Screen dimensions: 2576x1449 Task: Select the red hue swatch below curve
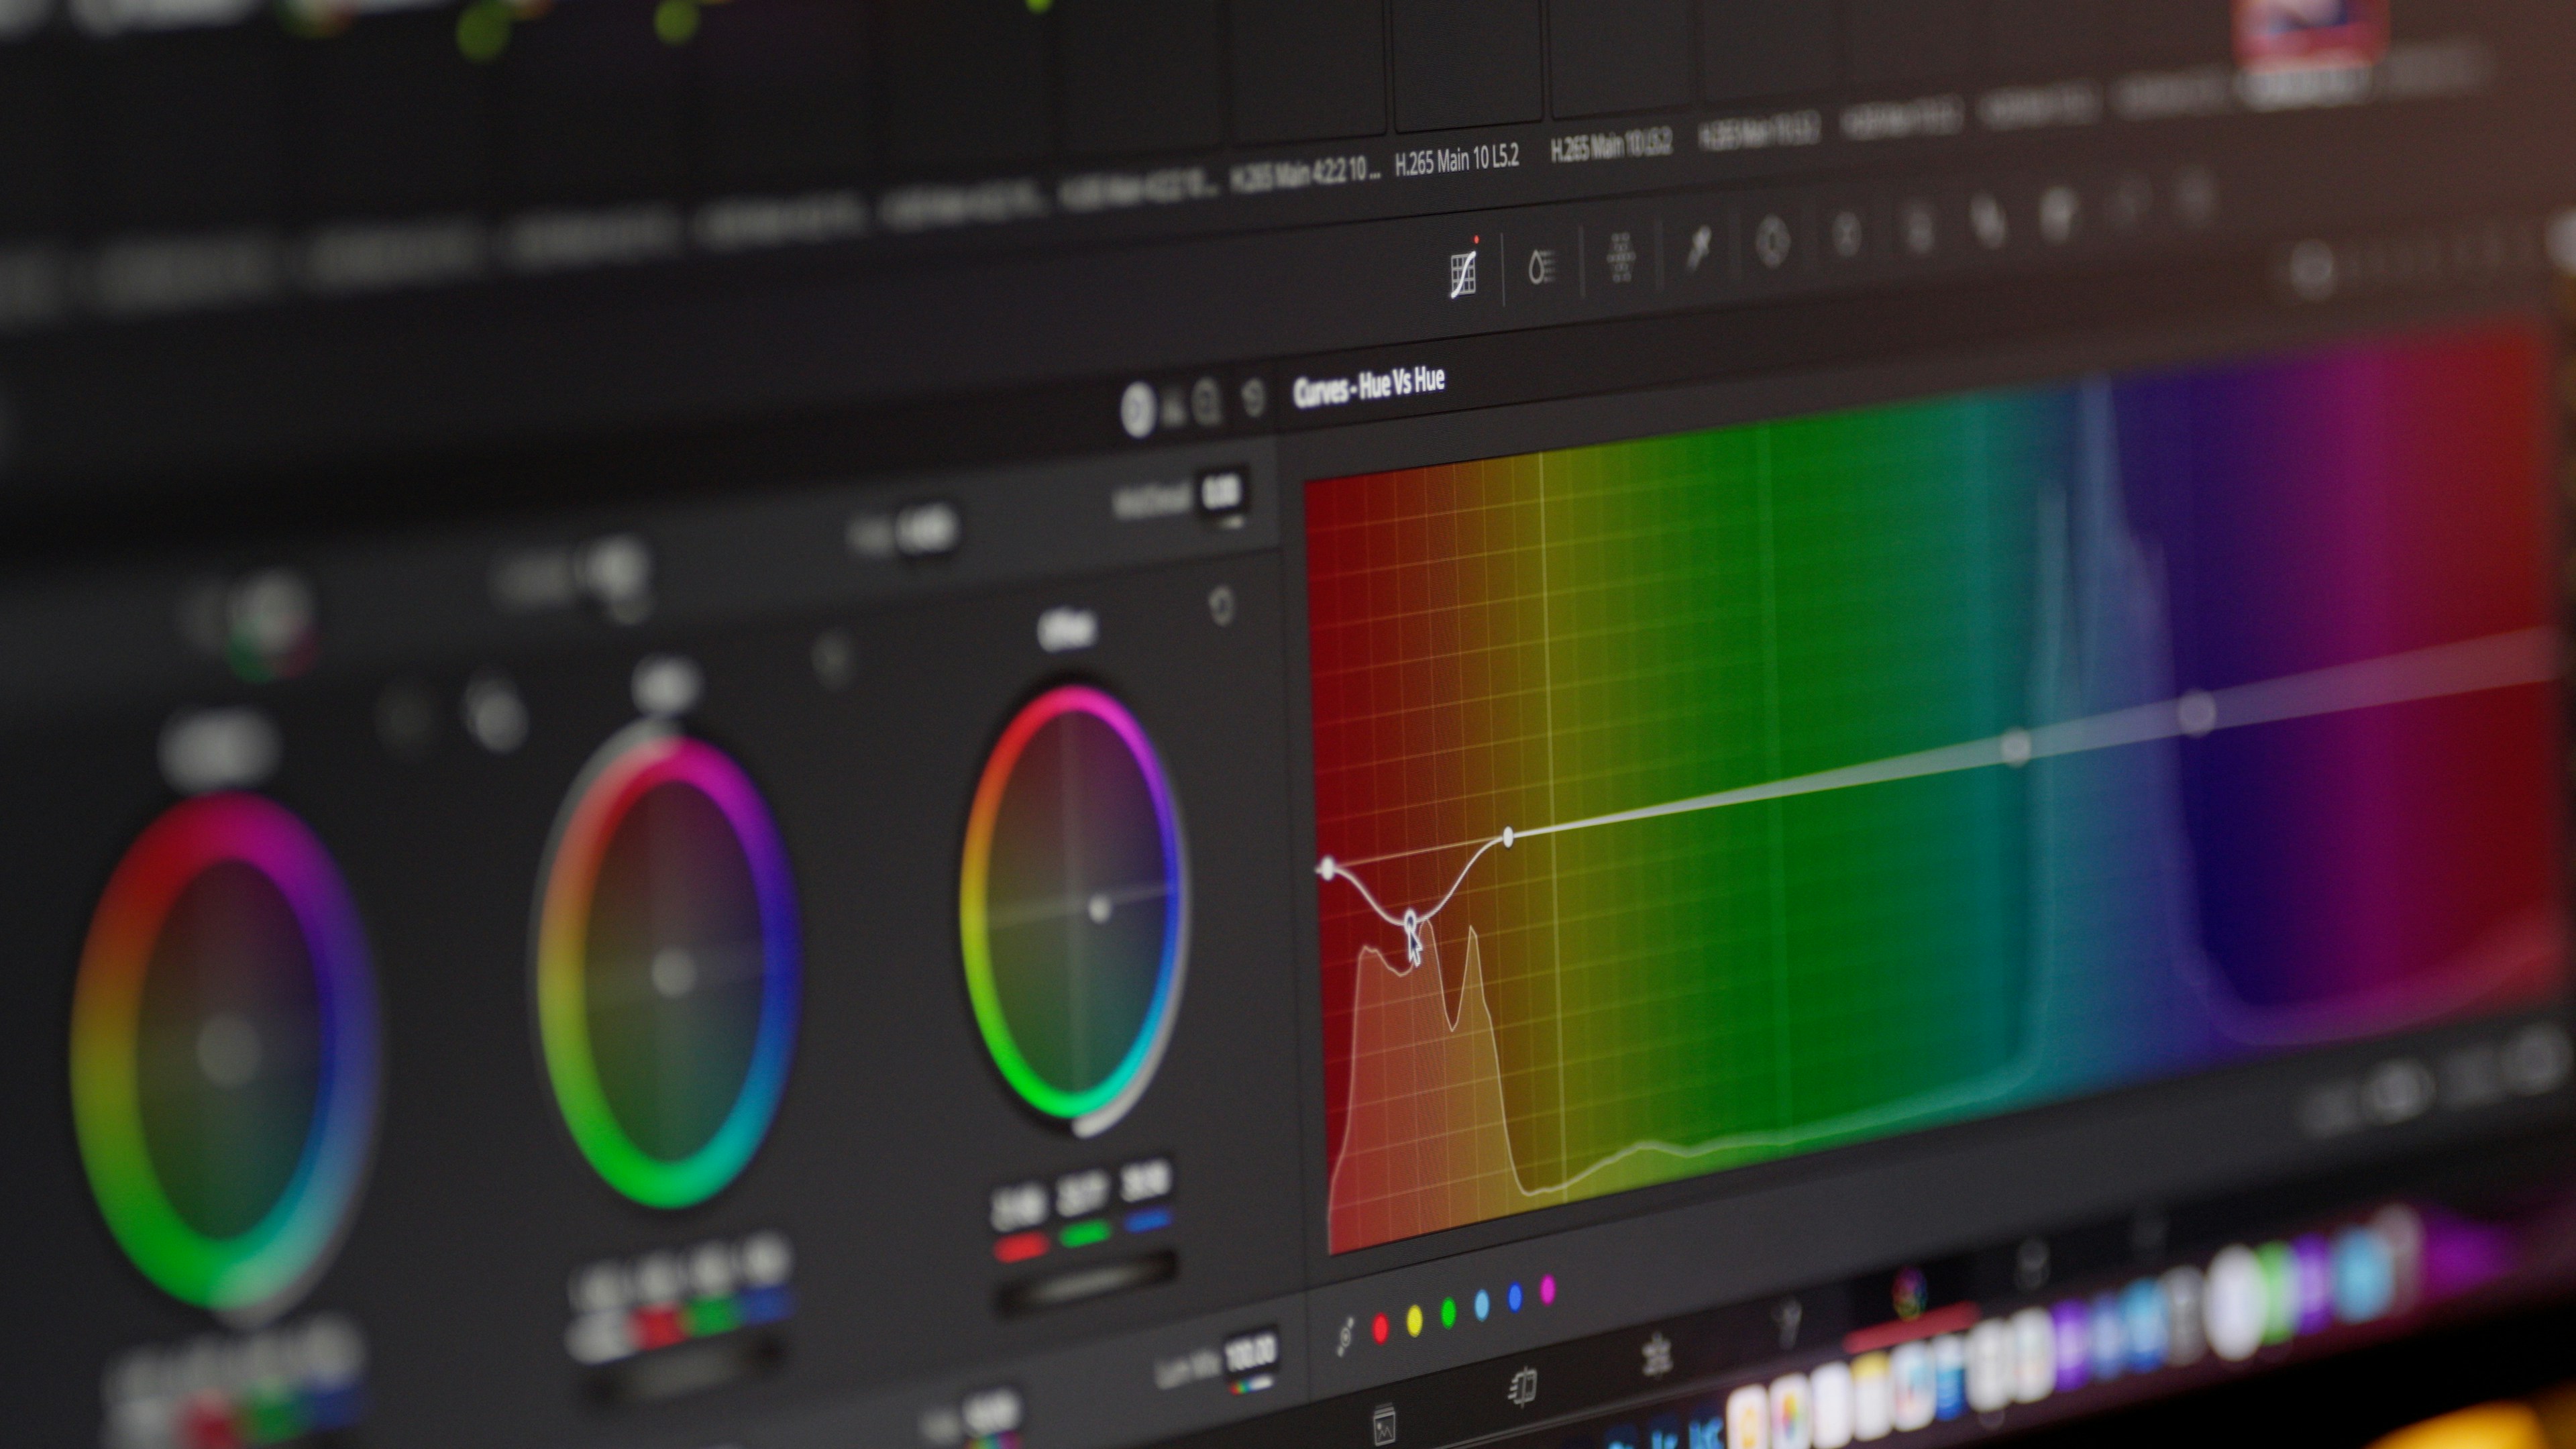coord(1381,1328)
